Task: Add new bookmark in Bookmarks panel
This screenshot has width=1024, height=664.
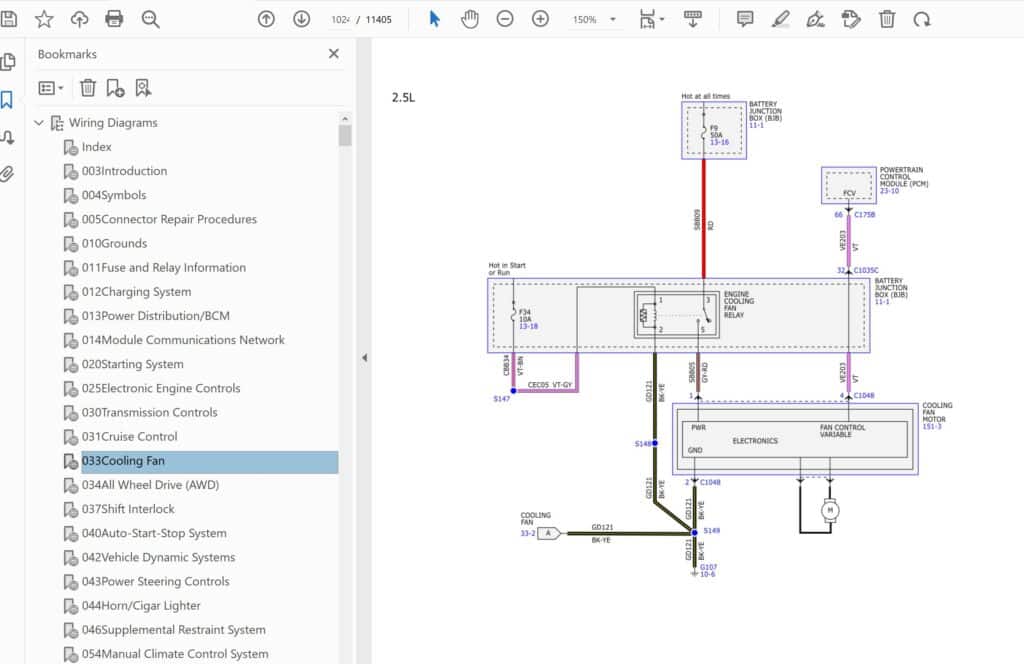Action: (115, 88)
